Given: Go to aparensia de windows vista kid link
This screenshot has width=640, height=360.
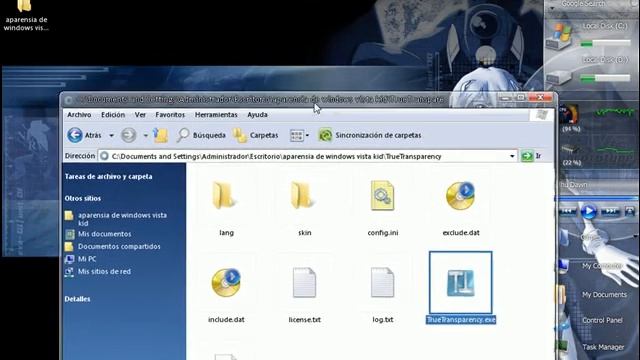Looking at the screenshot, I should (x=122, y=219).
